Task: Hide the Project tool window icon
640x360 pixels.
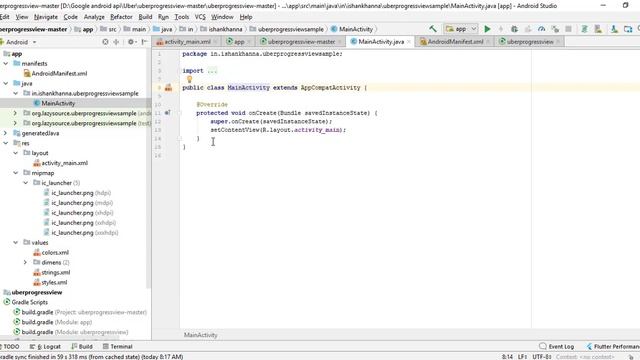Action: pos(144,42)
